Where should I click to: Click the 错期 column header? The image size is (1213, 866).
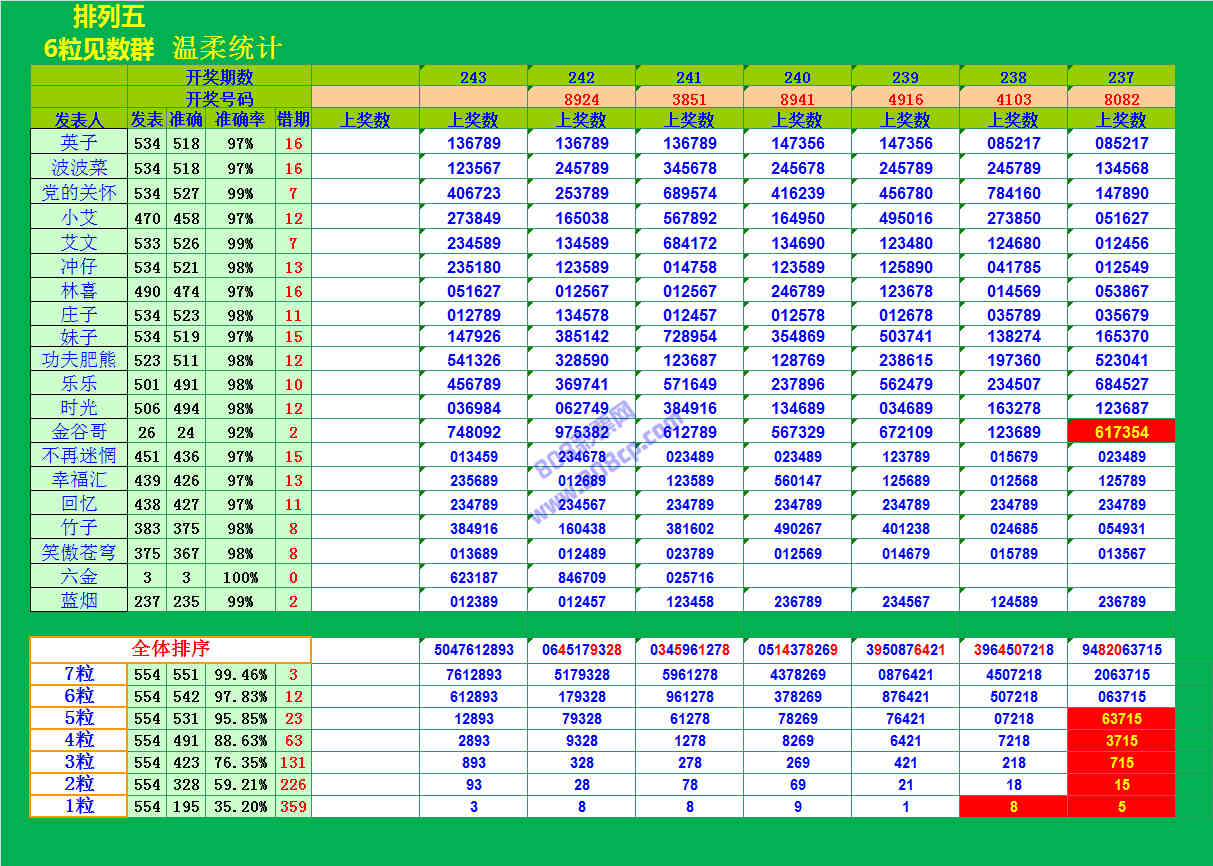point(293,119)
